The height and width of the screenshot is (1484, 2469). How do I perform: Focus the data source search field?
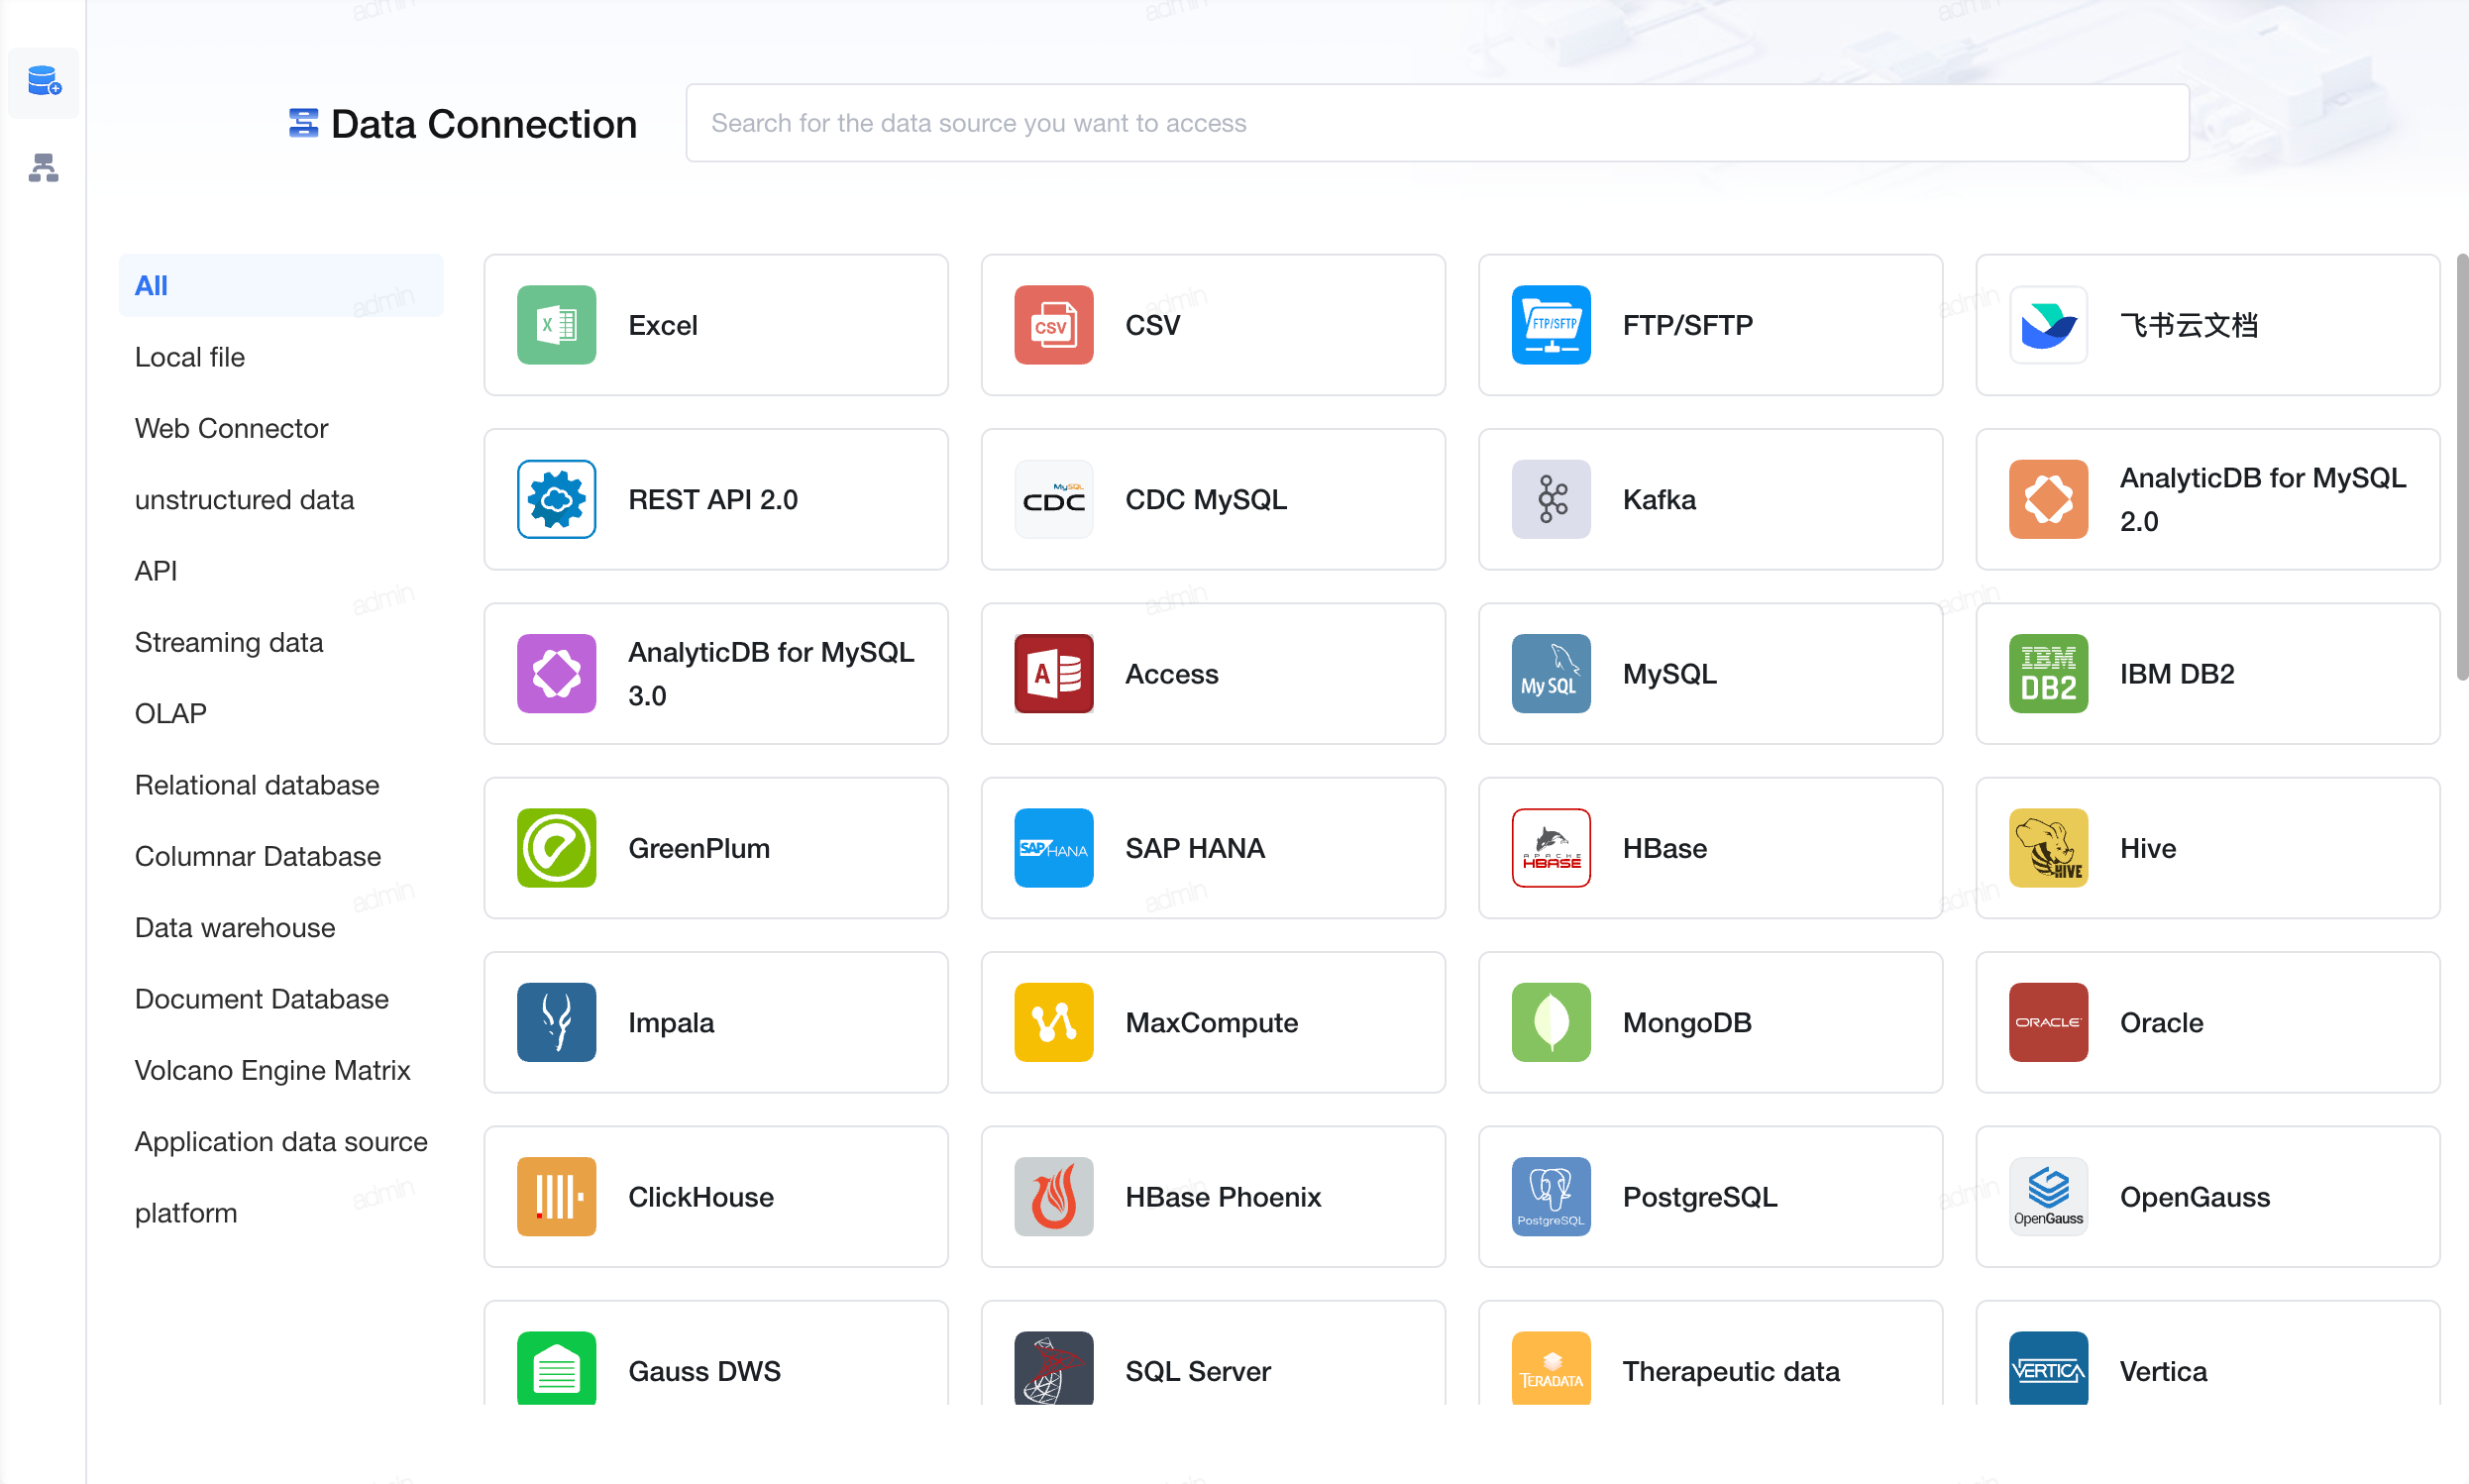click(1437, 123)
